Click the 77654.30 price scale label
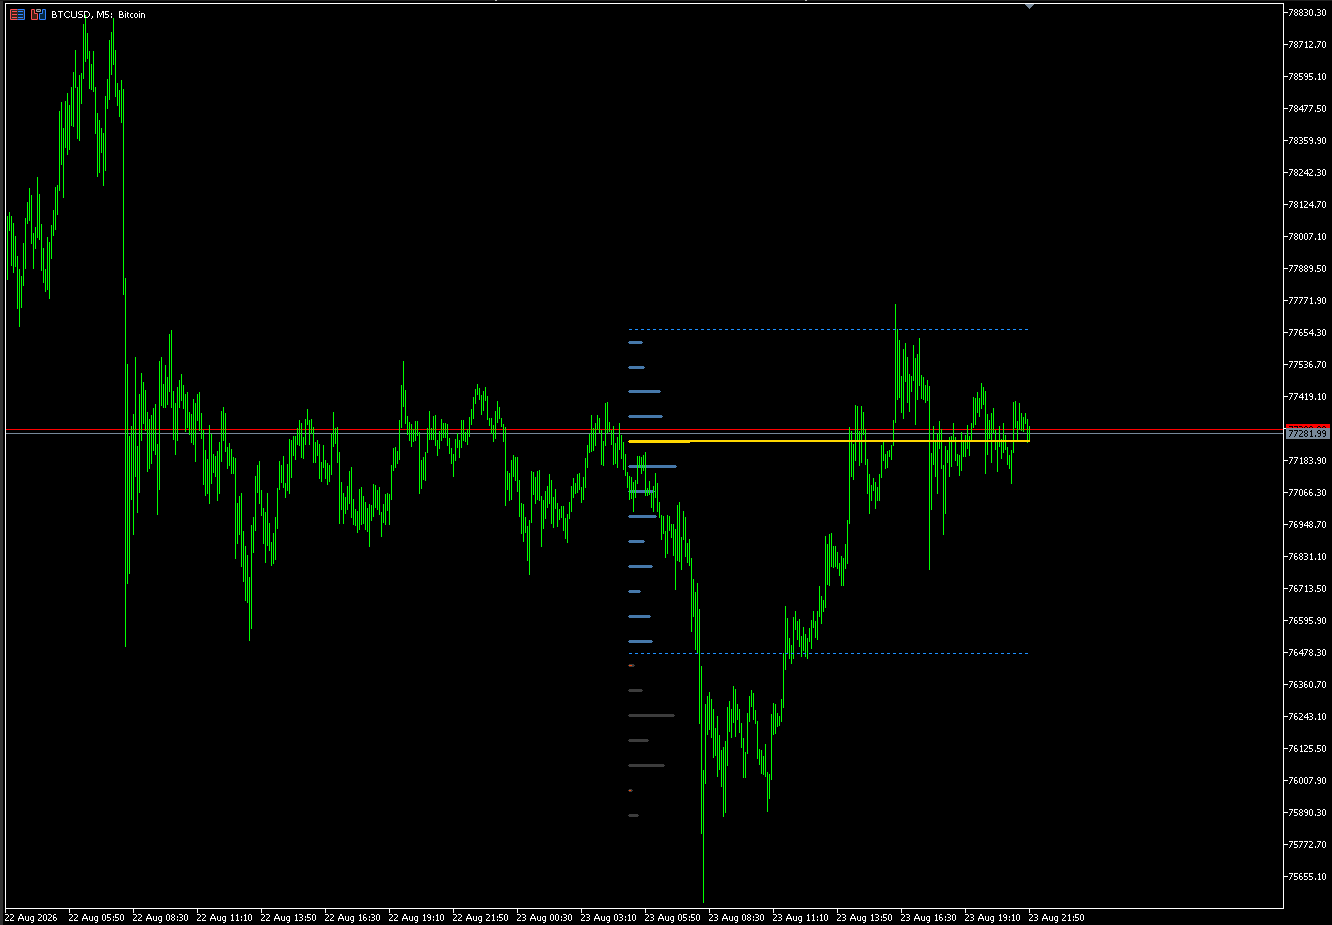This screenshot has height=925, width=1332. (1308, 332)
